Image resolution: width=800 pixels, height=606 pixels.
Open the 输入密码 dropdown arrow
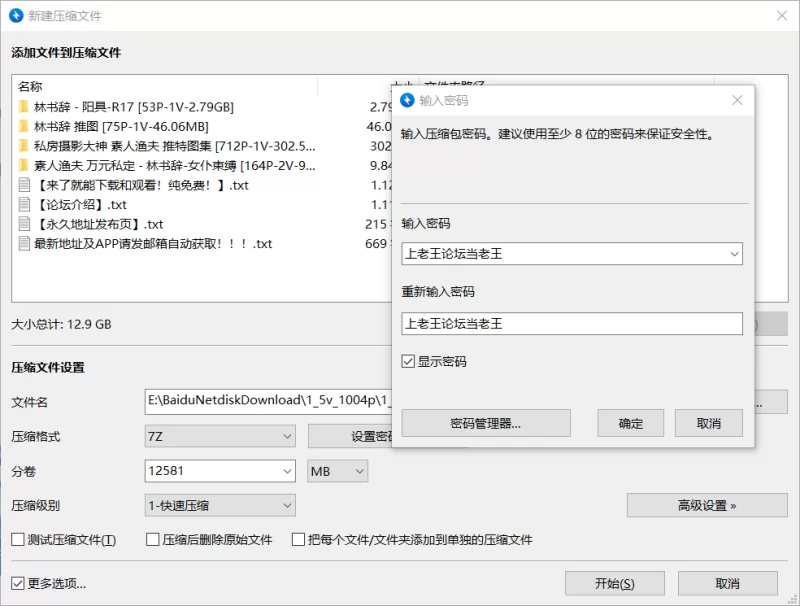(734, 254)
